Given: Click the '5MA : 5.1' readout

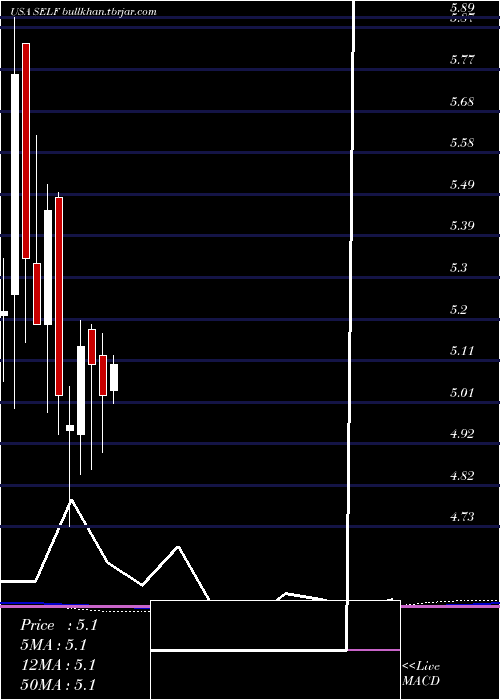Looking at the screenshot, I should (54, 645).
